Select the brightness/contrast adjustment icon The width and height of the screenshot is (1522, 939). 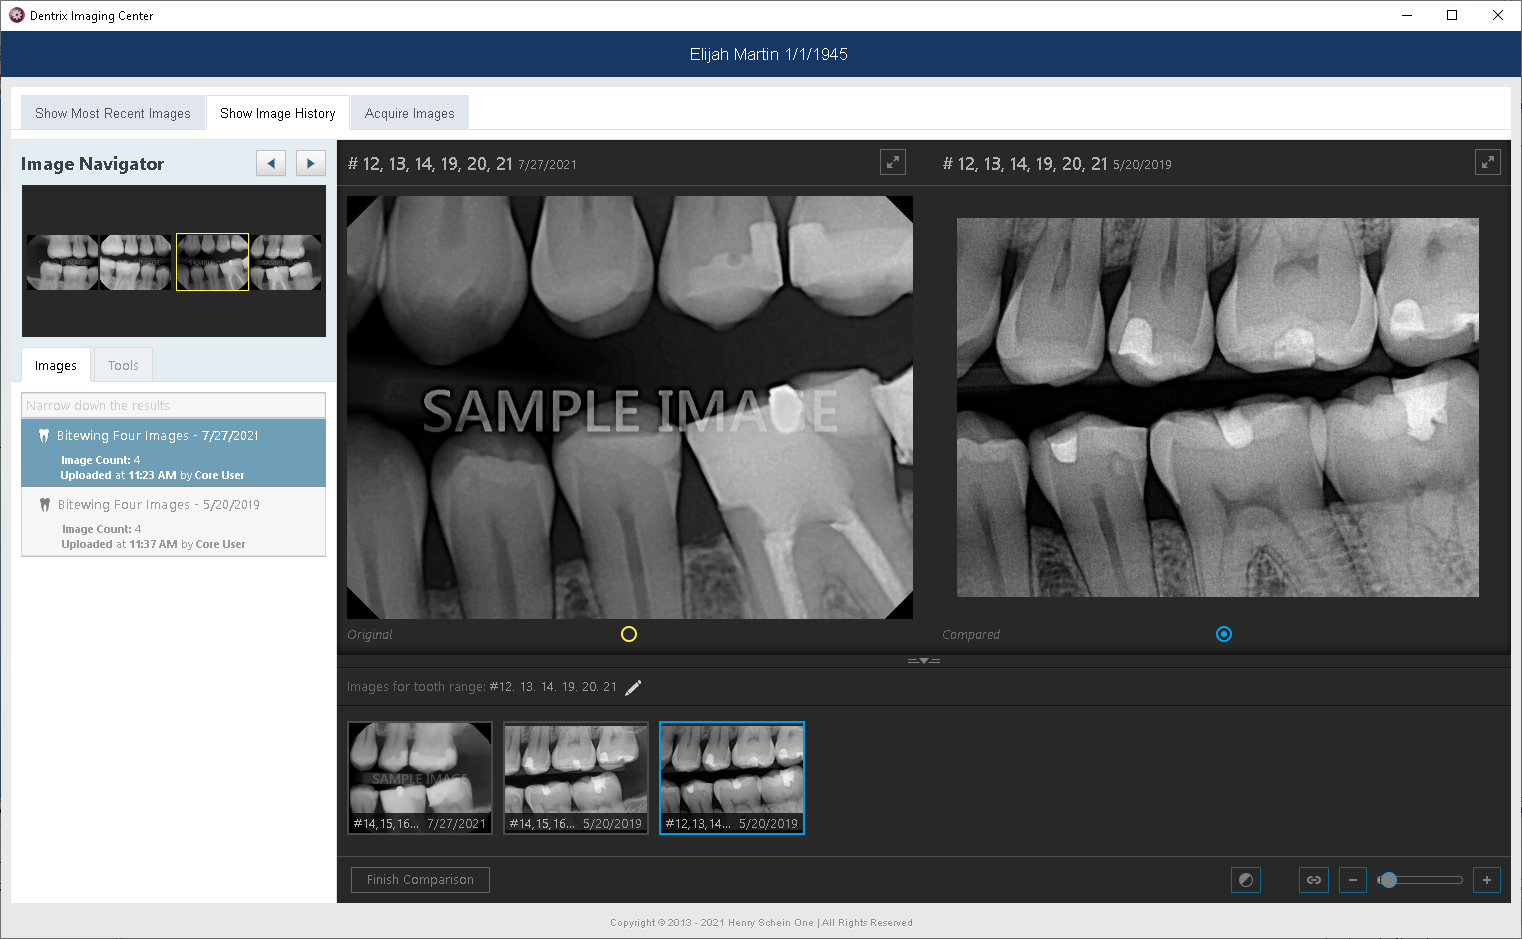pos(1246,880)
